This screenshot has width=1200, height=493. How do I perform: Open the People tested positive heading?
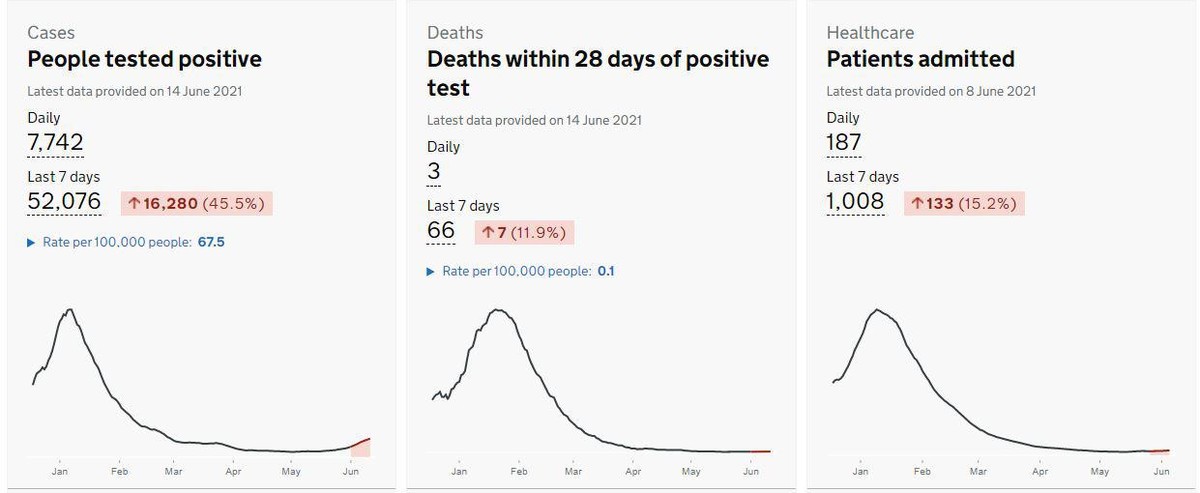click(144, 59)
